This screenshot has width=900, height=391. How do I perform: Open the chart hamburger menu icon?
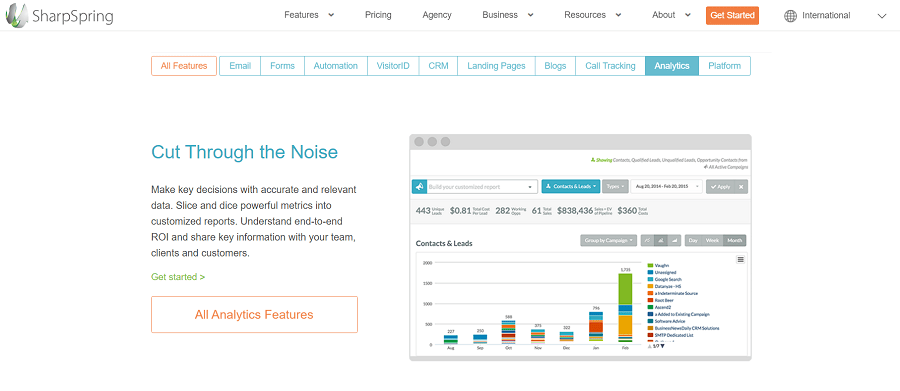(740, 260)
